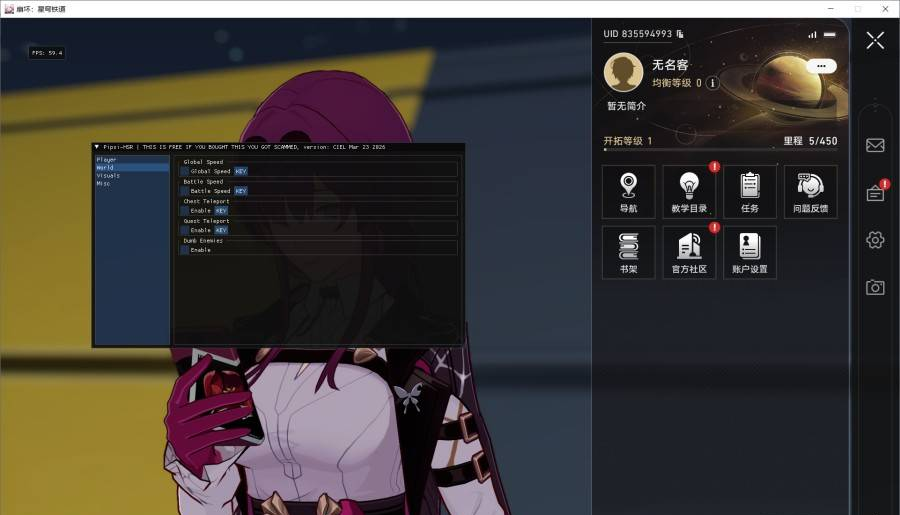Collapse the Pipsi-HSR window with triangle
Image resolution: width=900 pixels, height=515 pixels.
pyautogui.click(x=96, y=147)
